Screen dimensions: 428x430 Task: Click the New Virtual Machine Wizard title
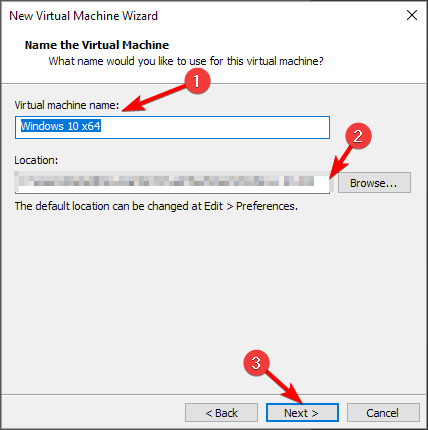(x=83, y=16)
